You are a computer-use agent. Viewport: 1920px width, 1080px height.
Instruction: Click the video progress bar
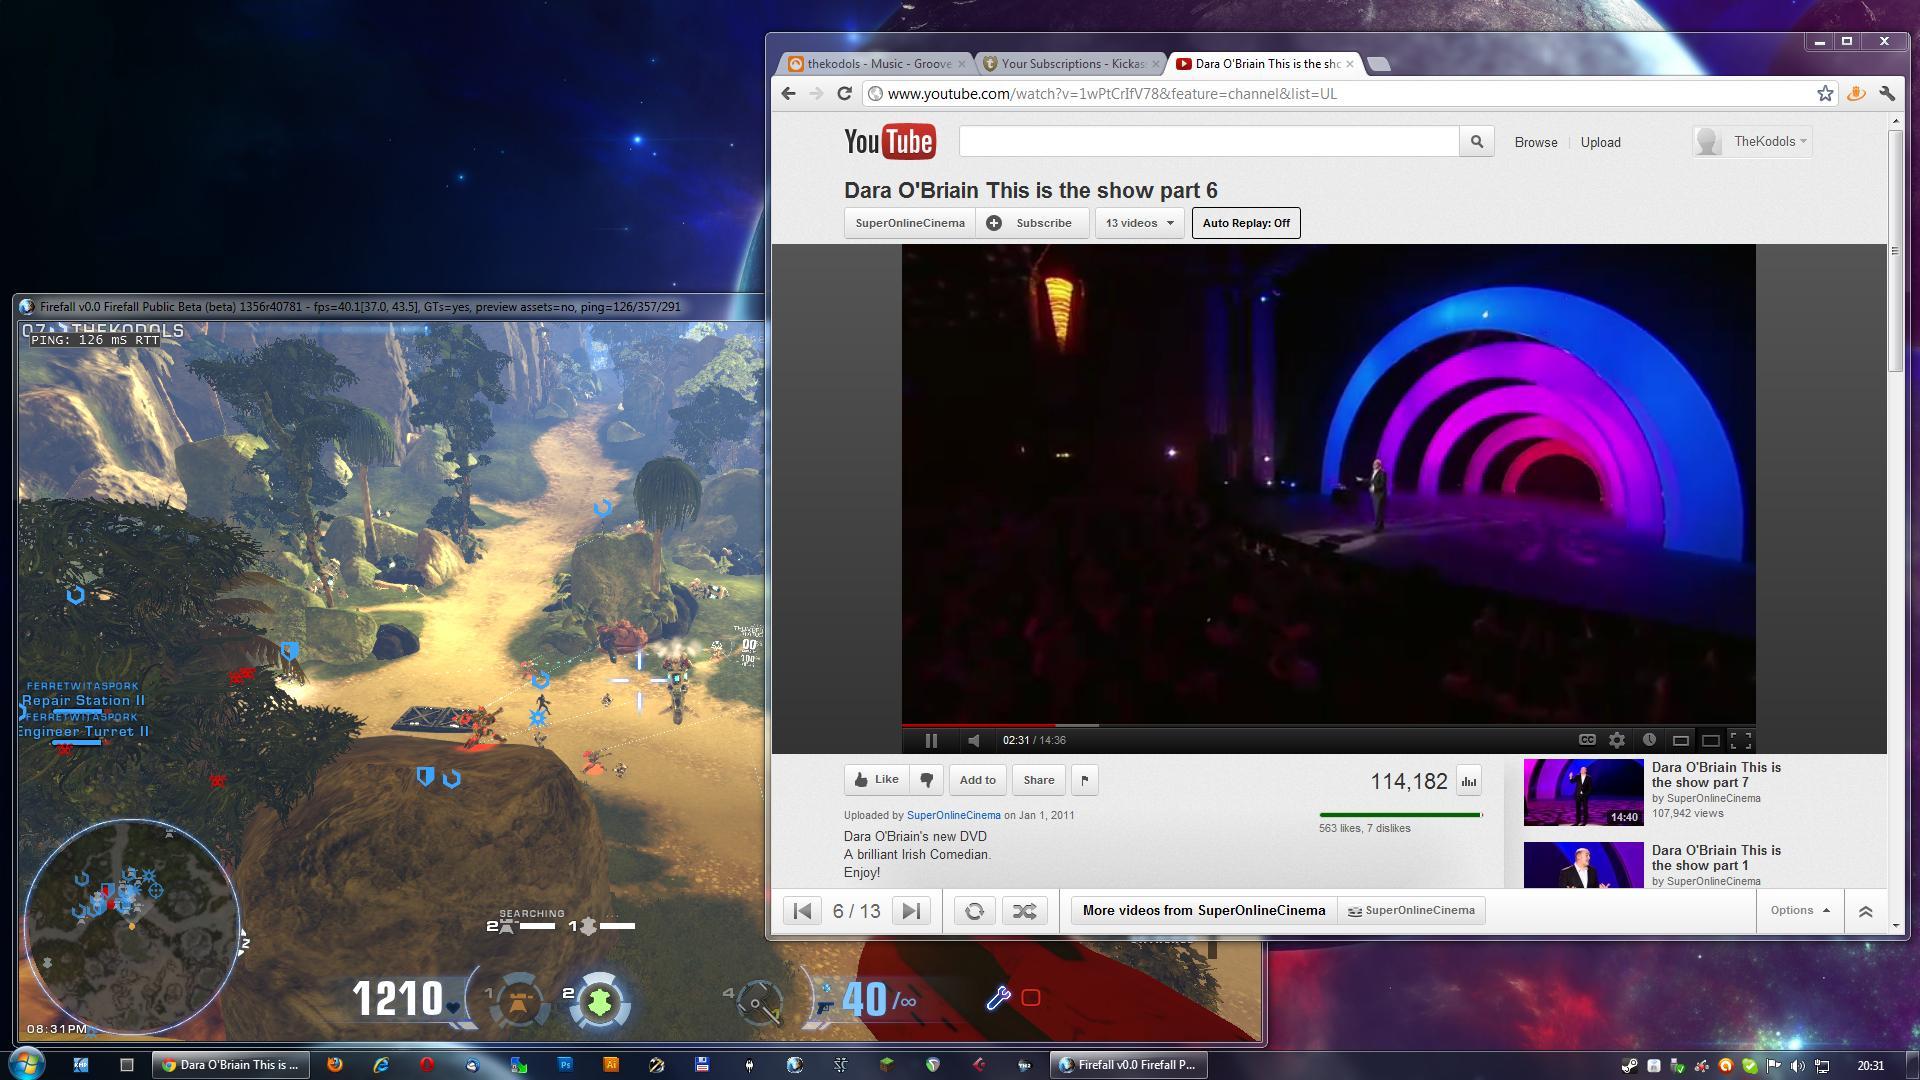1328,725
